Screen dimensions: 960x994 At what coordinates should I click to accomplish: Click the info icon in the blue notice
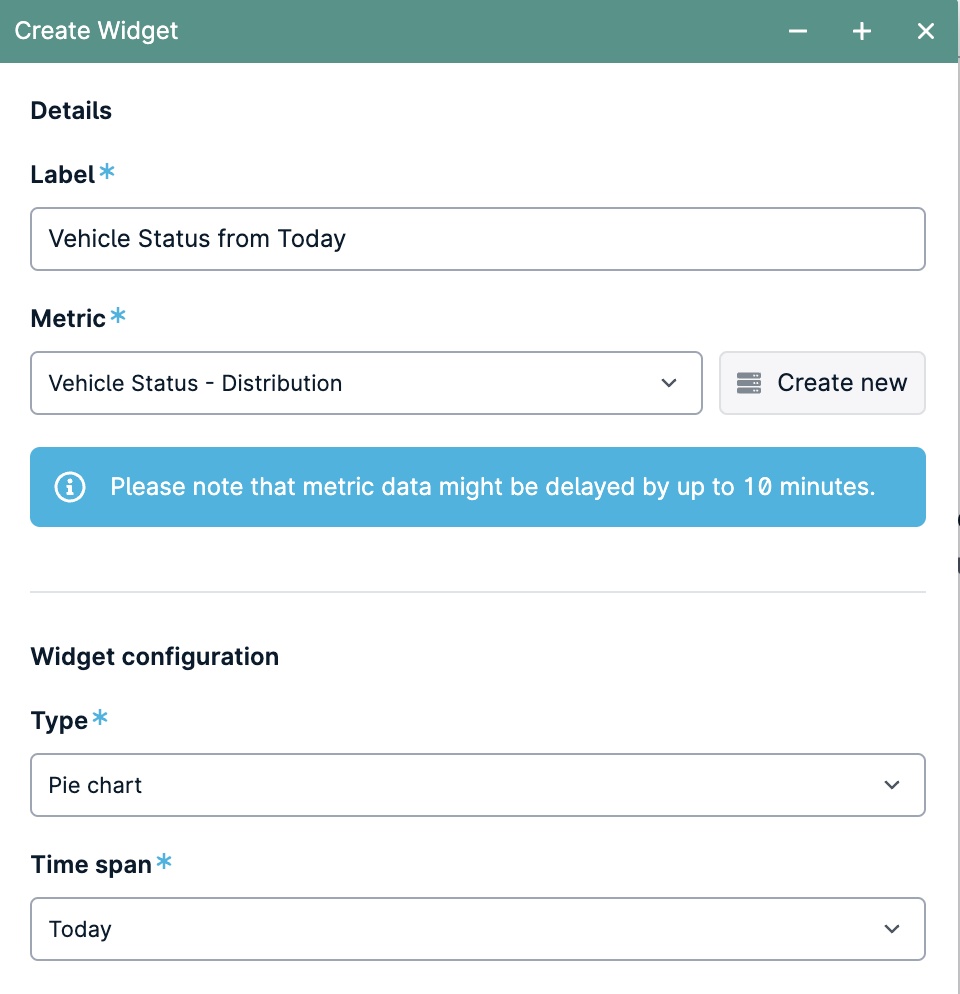coord(70,487)
